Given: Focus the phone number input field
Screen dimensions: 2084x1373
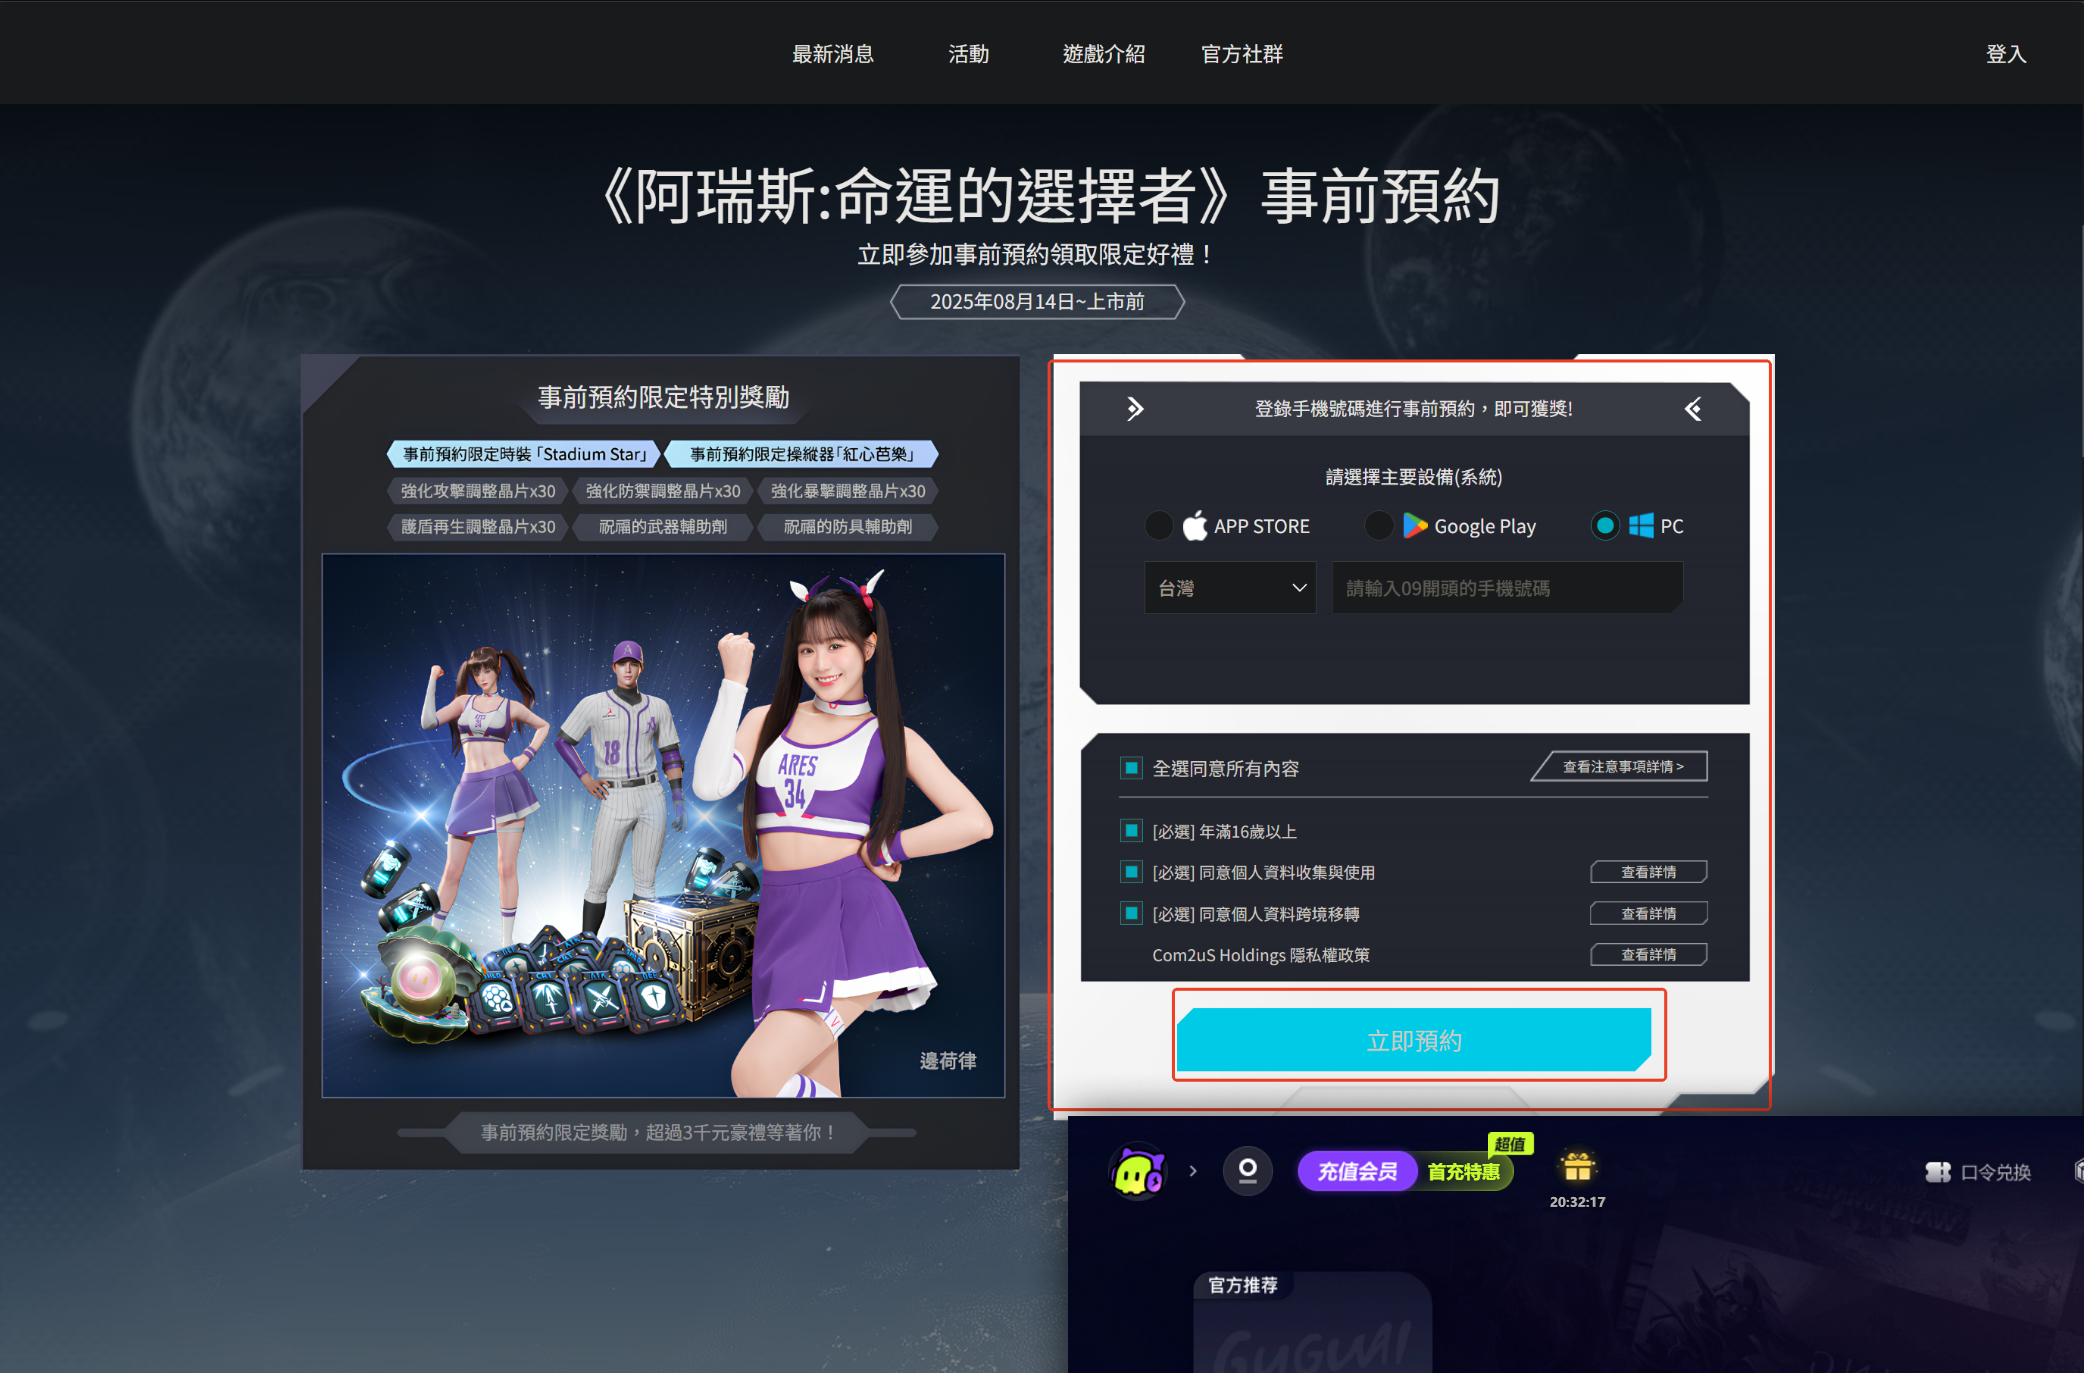Looking at the screenshot, I should tap(1507, 588).
